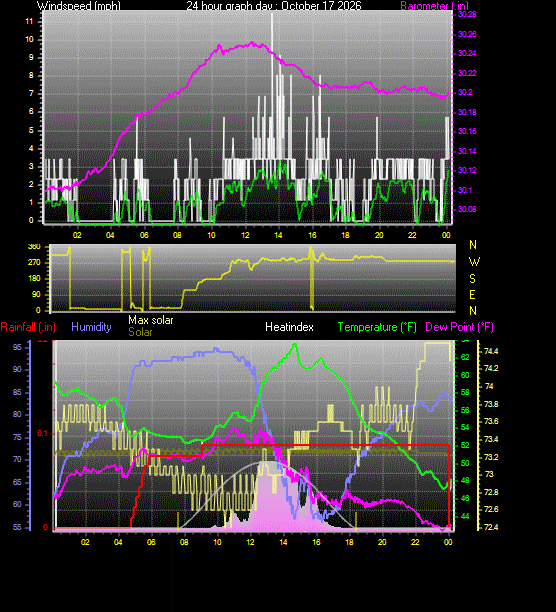Click the "73.8" yellow right axis value

pyautogui.click(x=491, y=405)
